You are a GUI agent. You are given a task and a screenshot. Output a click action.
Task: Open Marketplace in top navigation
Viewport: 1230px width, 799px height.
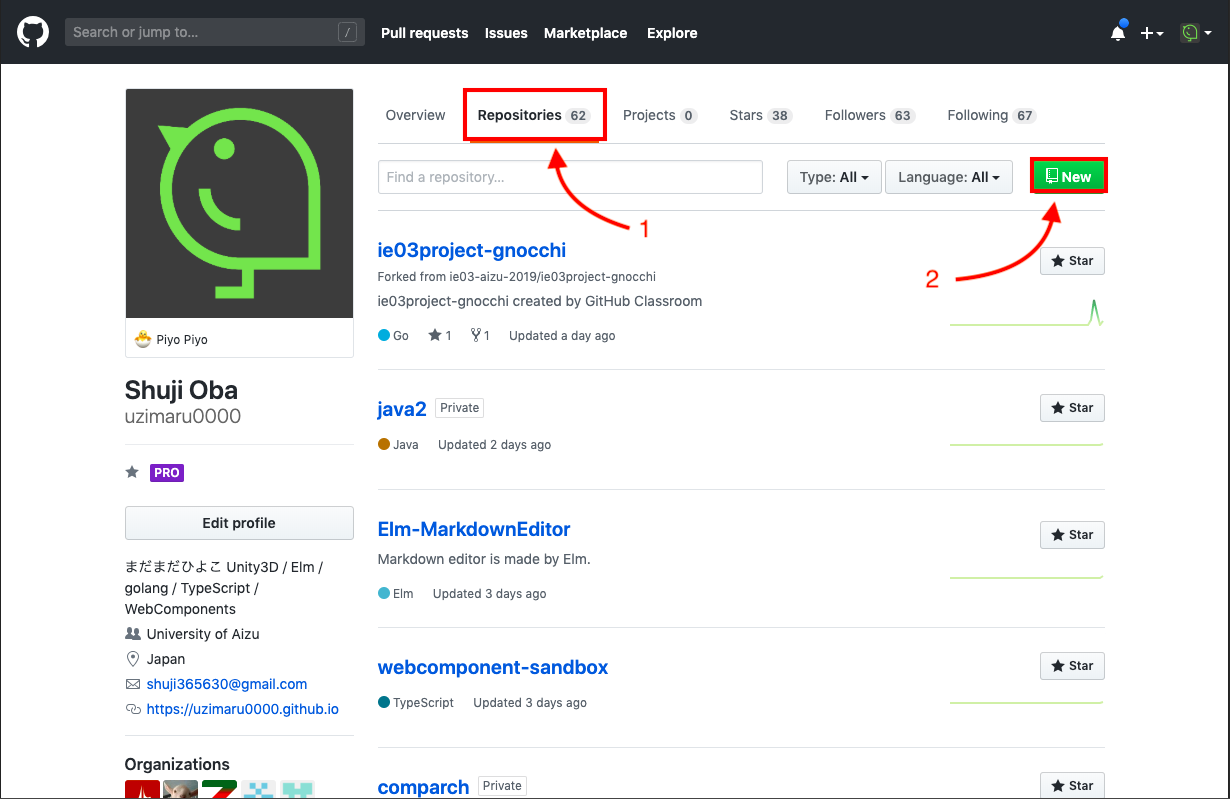(585, 33)
